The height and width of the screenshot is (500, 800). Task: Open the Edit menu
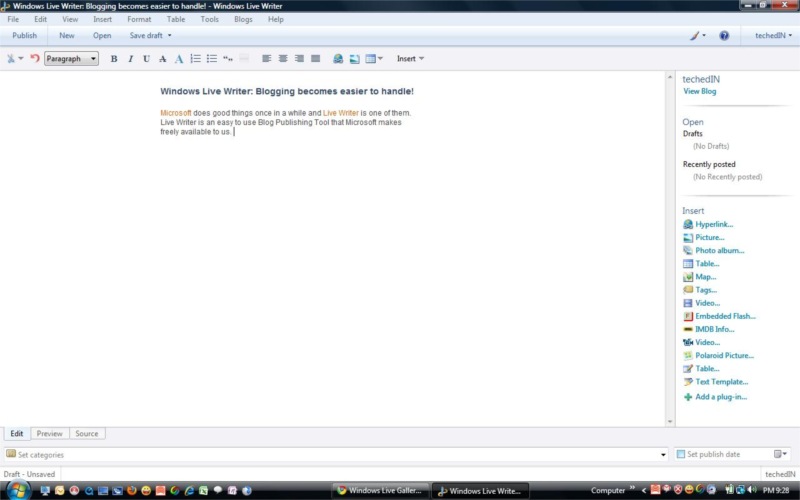tap(40, 19)
